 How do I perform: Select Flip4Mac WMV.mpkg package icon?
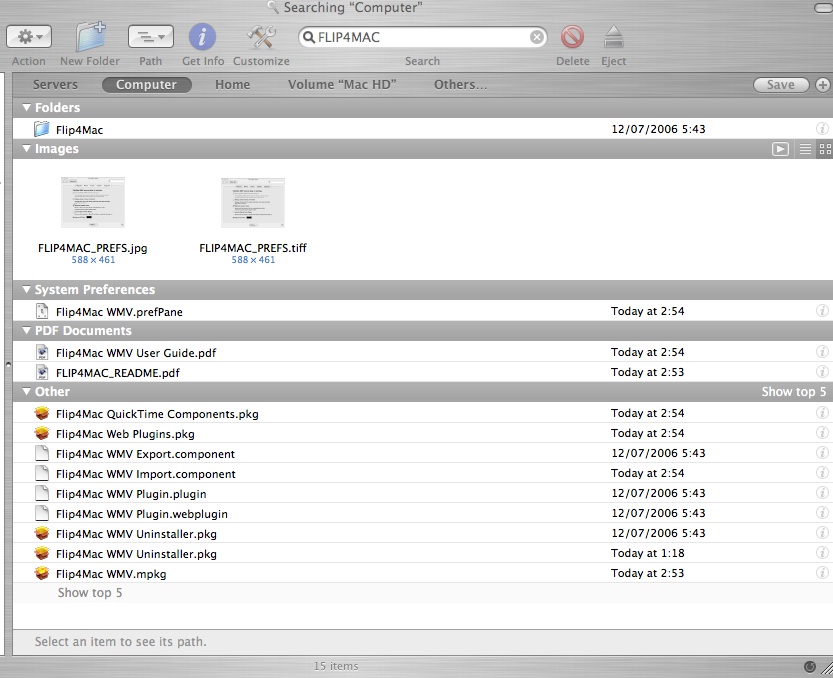pos(41,573)
